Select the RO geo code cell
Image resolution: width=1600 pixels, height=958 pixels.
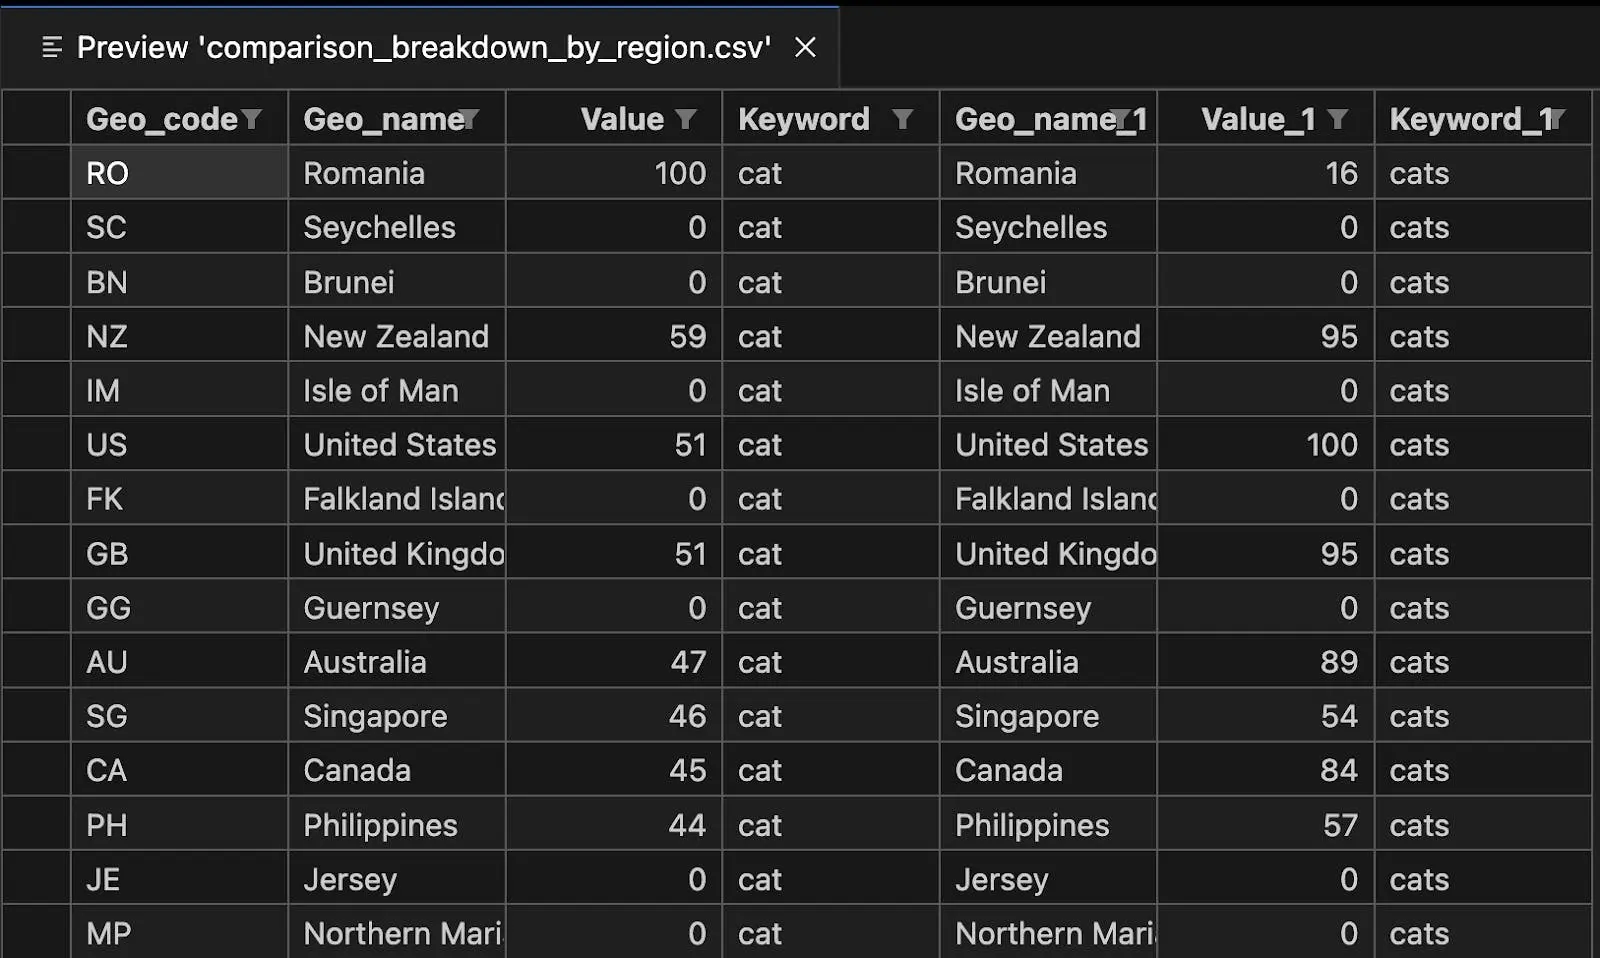point(180,173)
